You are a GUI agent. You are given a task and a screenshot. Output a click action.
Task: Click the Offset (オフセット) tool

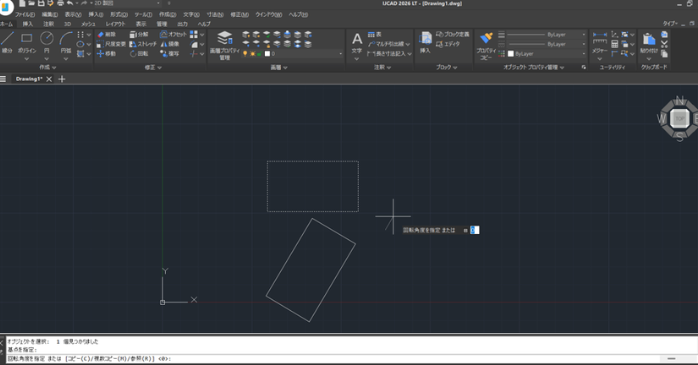click(173, 34)
